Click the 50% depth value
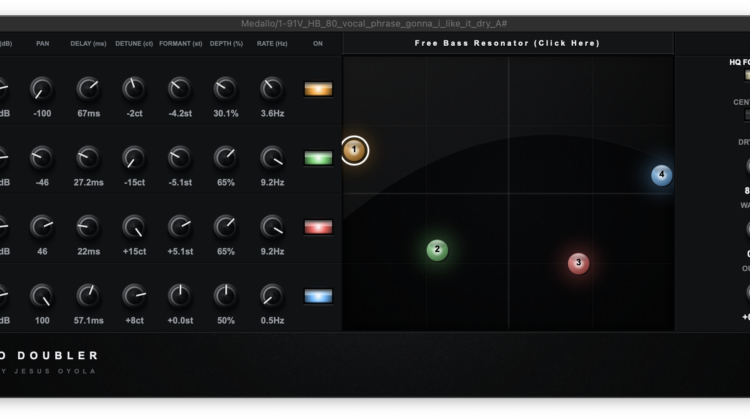This screenshot has width=750, height=420. [226, 321]
